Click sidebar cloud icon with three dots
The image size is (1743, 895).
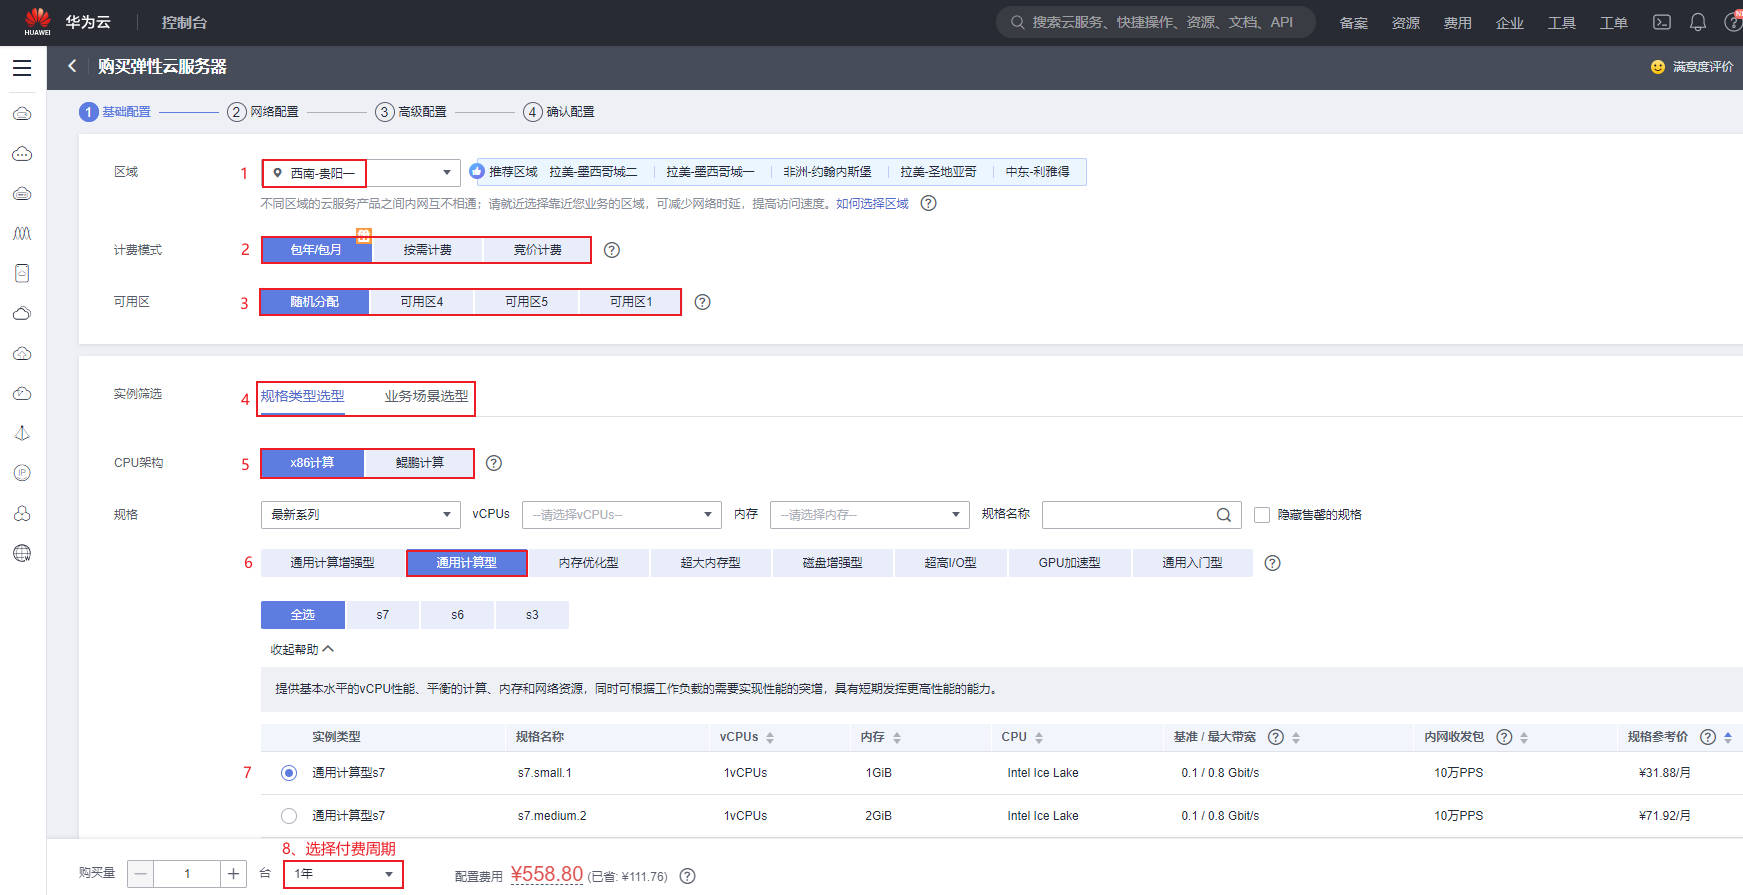(22, 154)
